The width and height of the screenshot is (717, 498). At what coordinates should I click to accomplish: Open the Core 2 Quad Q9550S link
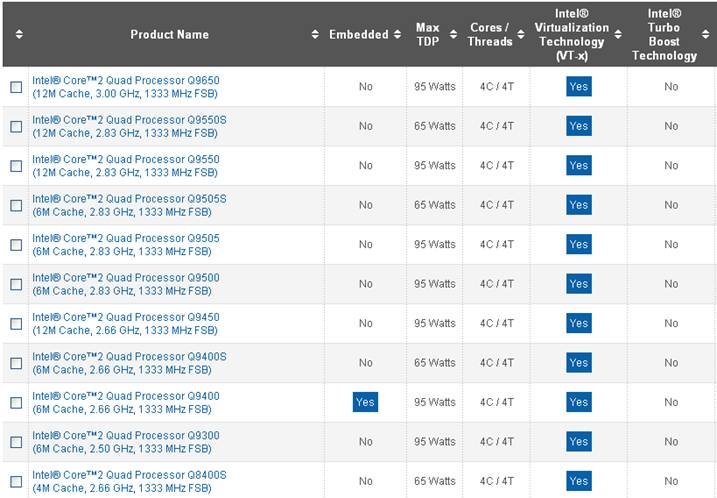129,126
